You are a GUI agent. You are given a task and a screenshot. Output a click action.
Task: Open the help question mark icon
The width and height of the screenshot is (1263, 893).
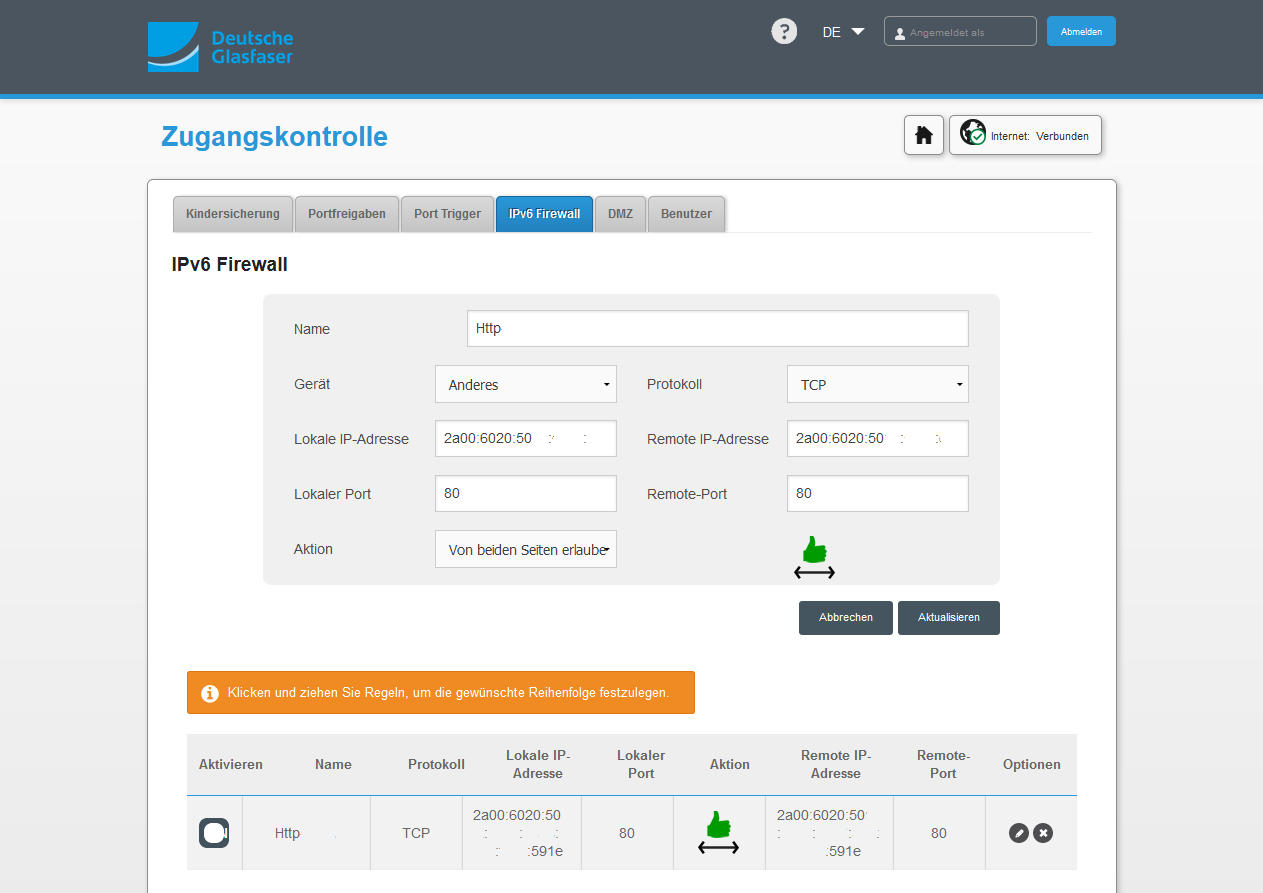point(784,31)
